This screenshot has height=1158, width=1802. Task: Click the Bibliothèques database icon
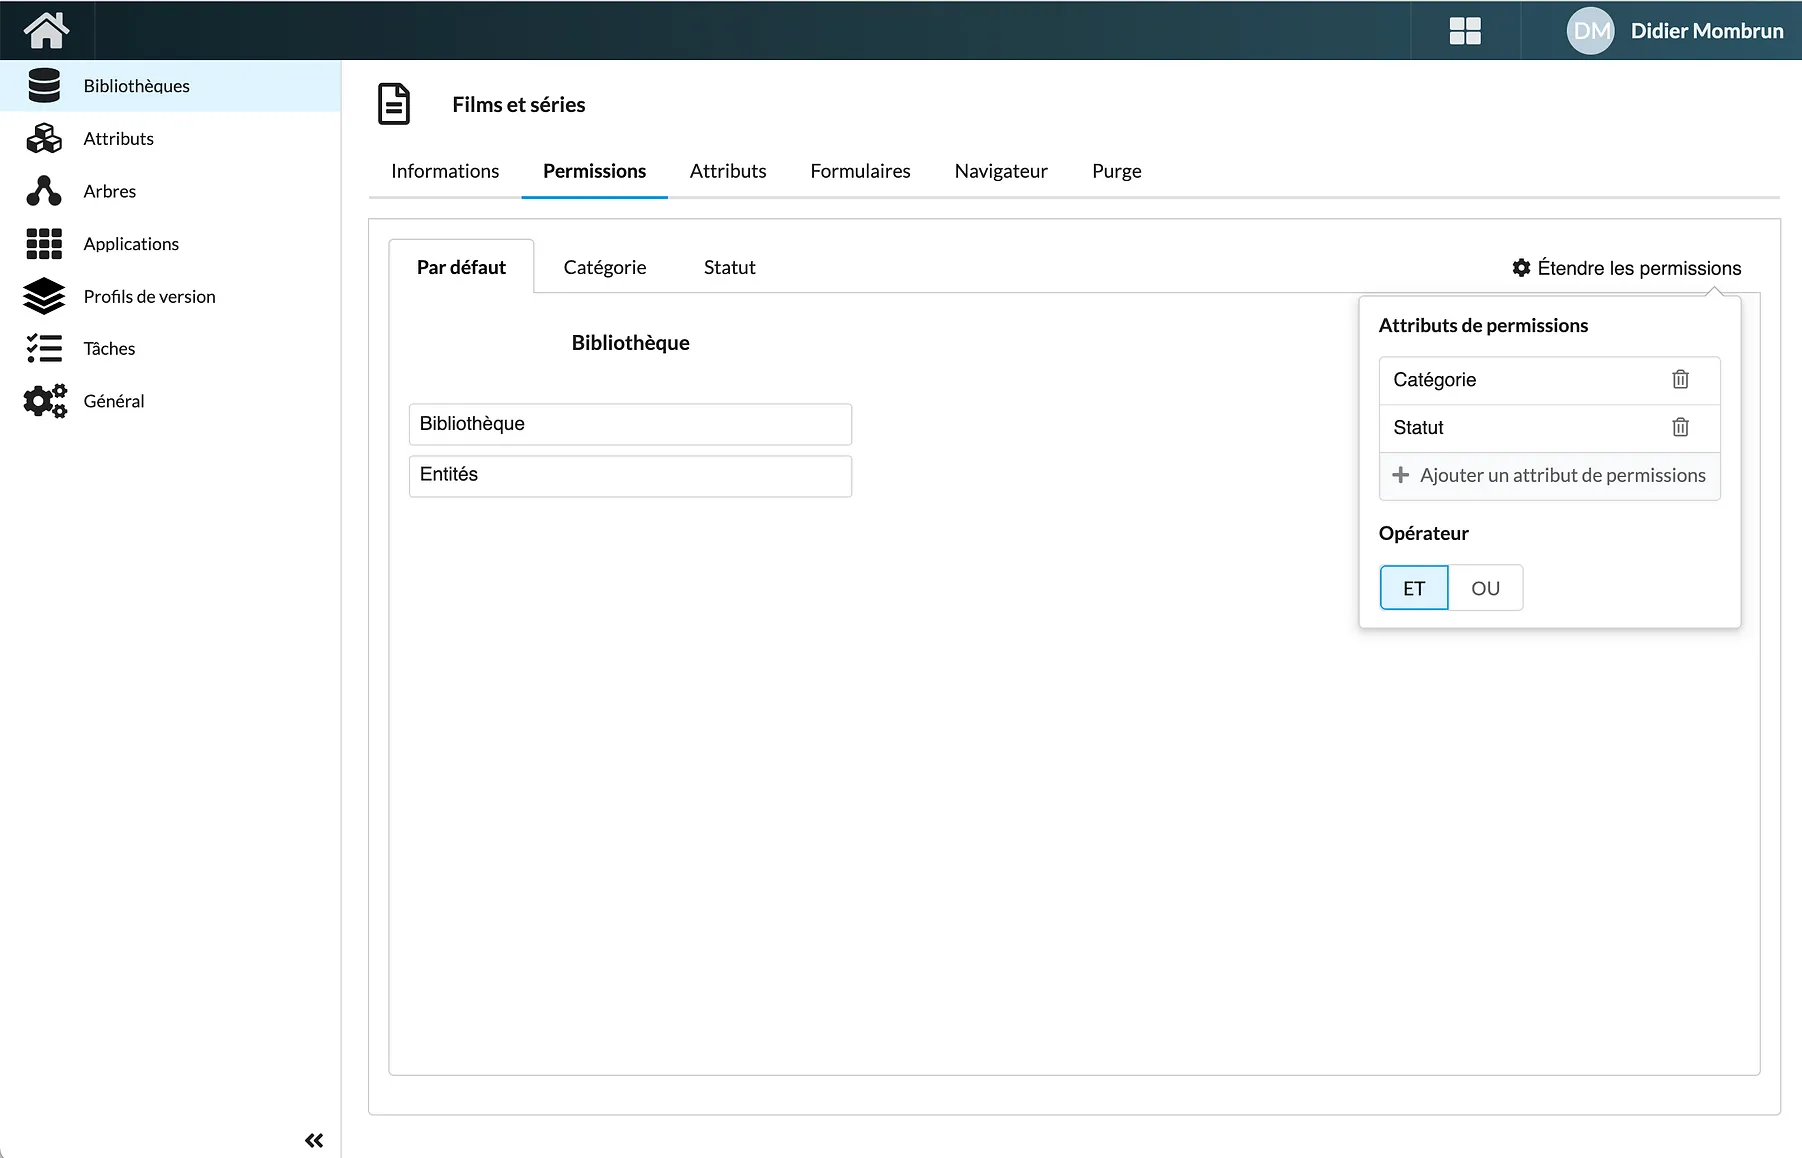44,86
